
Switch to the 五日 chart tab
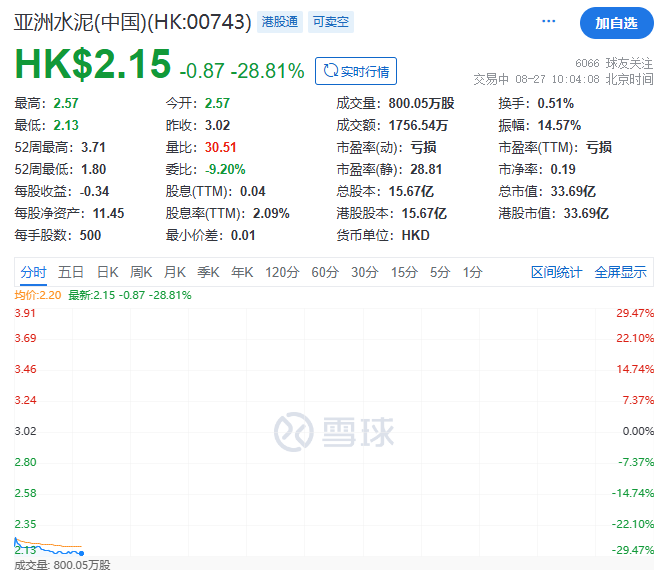click(x=71, y=272)
